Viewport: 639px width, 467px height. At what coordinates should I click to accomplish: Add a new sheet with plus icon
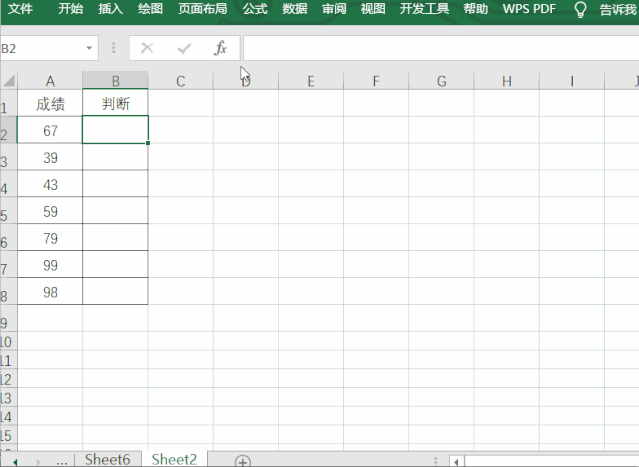click(x=242, y=461)
